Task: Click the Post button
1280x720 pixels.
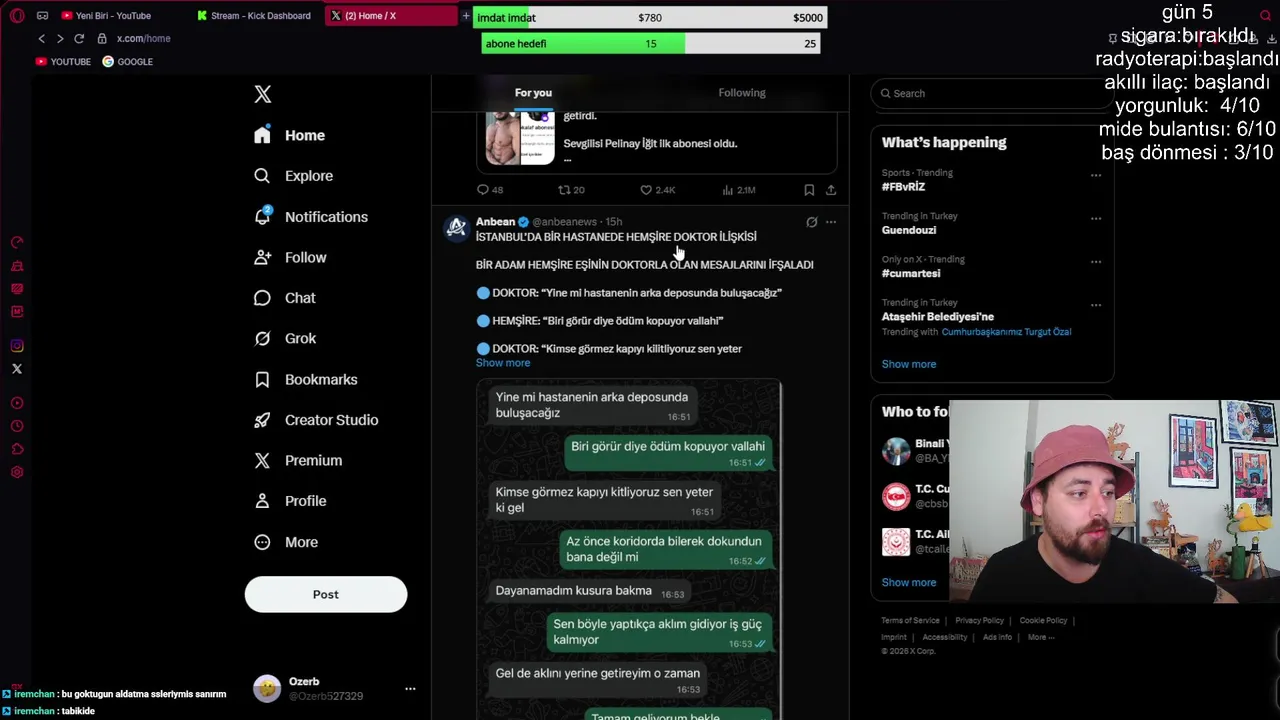Action: tap(326, 594)
